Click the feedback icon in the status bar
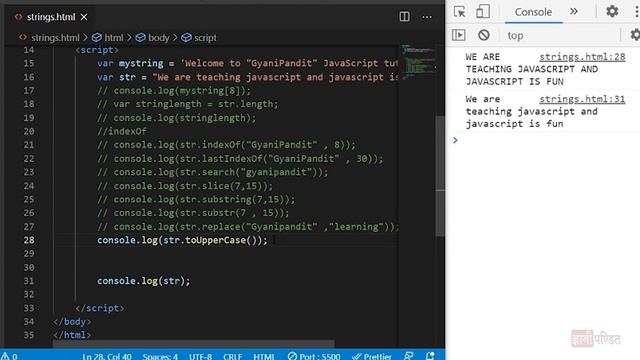 tap(409, 356)
